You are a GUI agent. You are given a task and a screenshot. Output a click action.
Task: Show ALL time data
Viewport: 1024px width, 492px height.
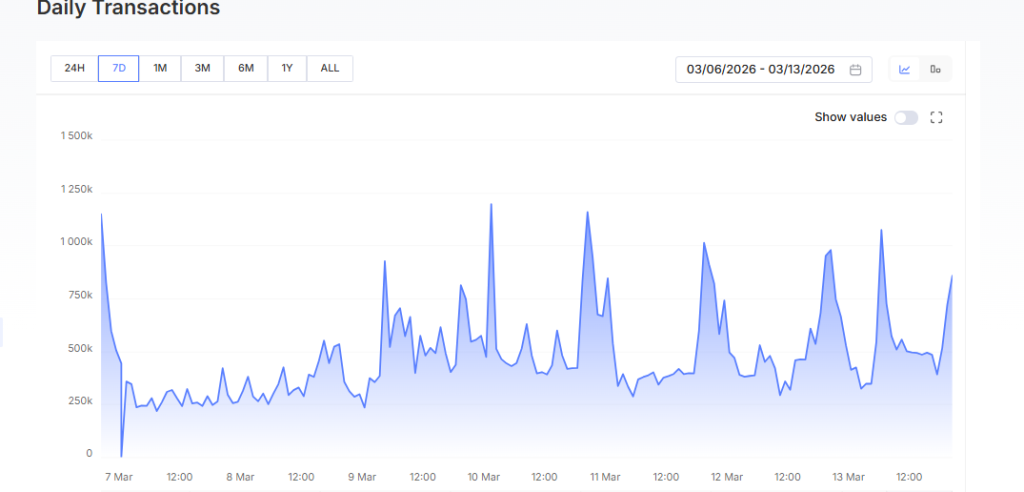pos(330,68)
